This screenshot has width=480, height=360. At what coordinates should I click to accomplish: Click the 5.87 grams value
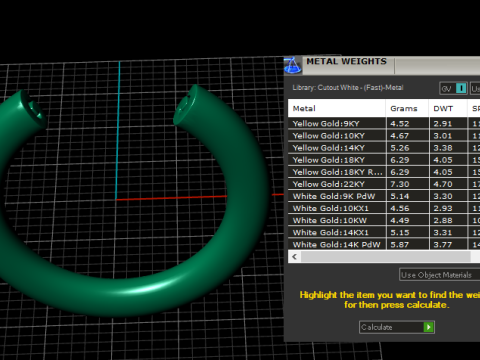(400, 245)
